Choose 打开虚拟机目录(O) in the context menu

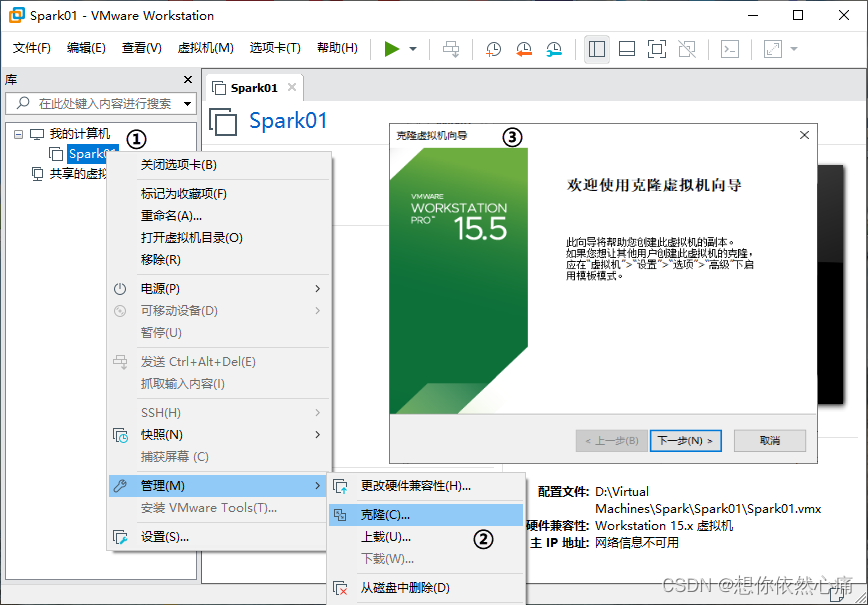[x=219, y=238]
